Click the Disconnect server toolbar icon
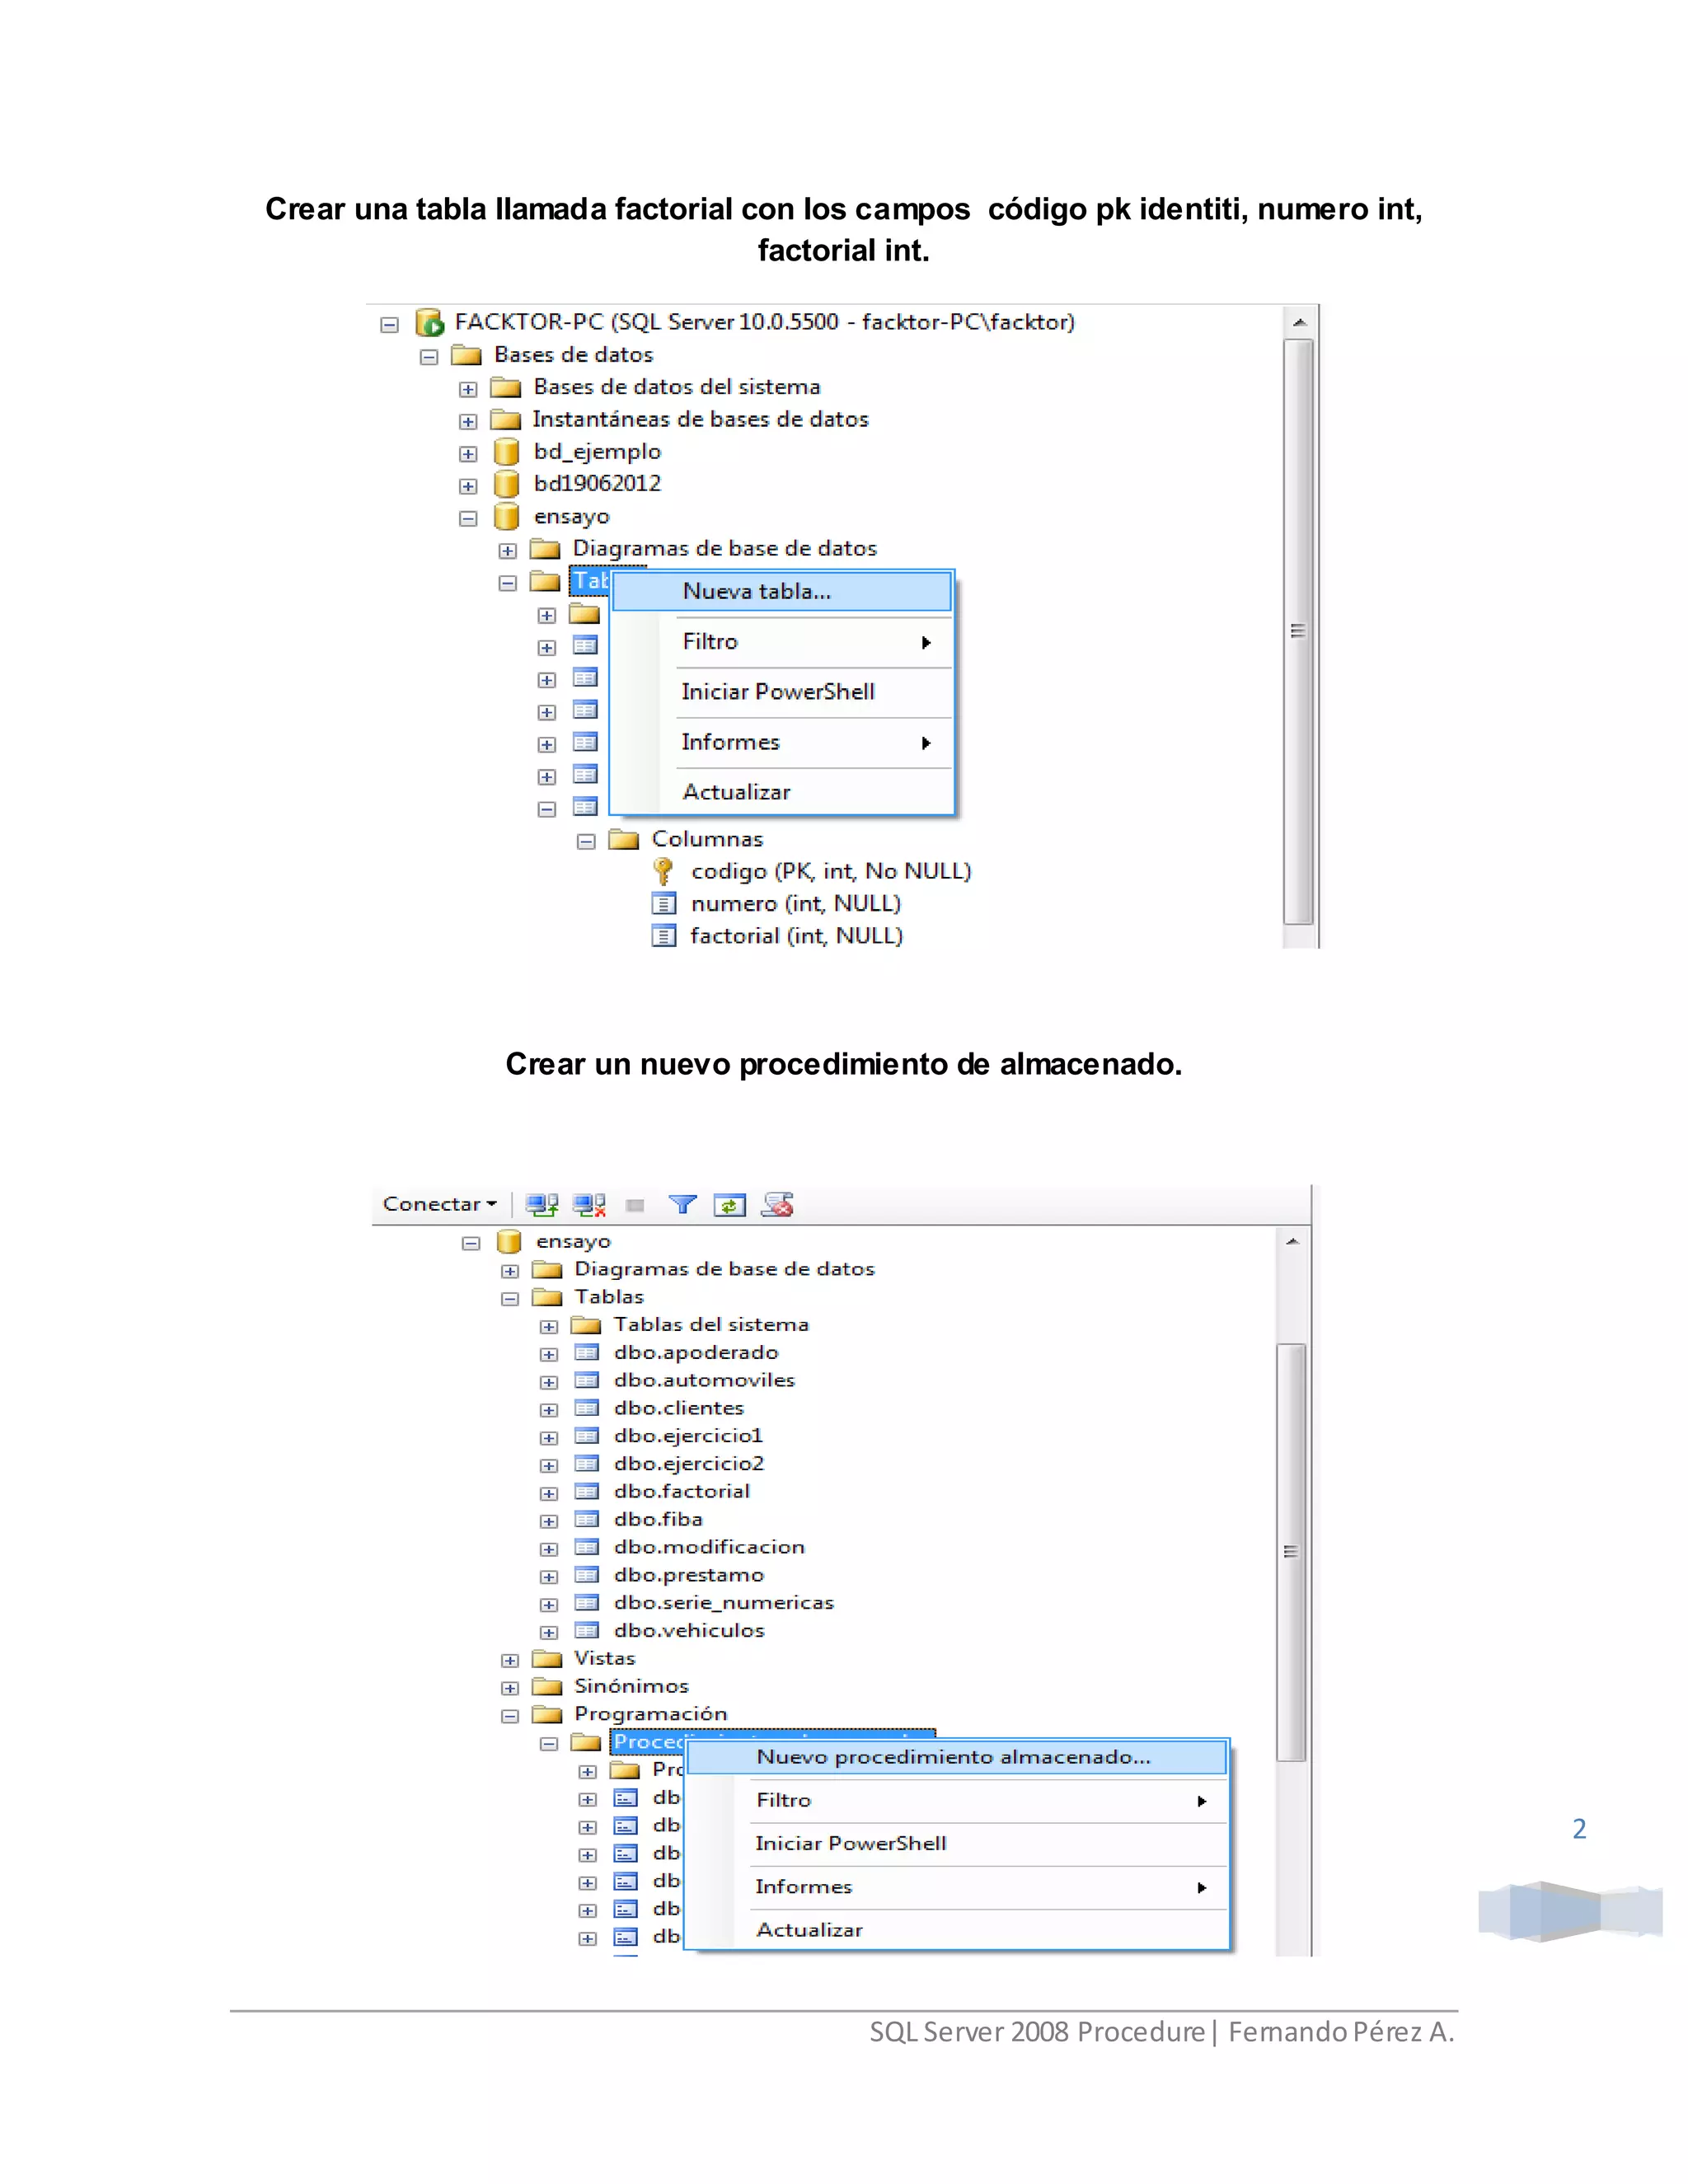 tap(589, 1205)
